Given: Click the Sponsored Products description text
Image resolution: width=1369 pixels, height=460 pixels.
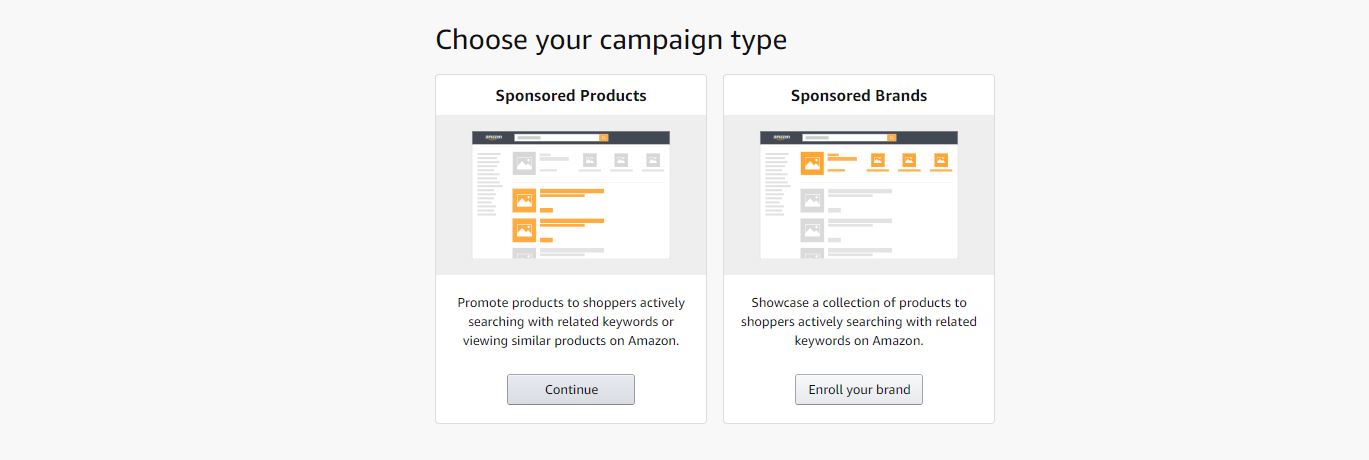Looking at the screenshot, I should (571, 321).
